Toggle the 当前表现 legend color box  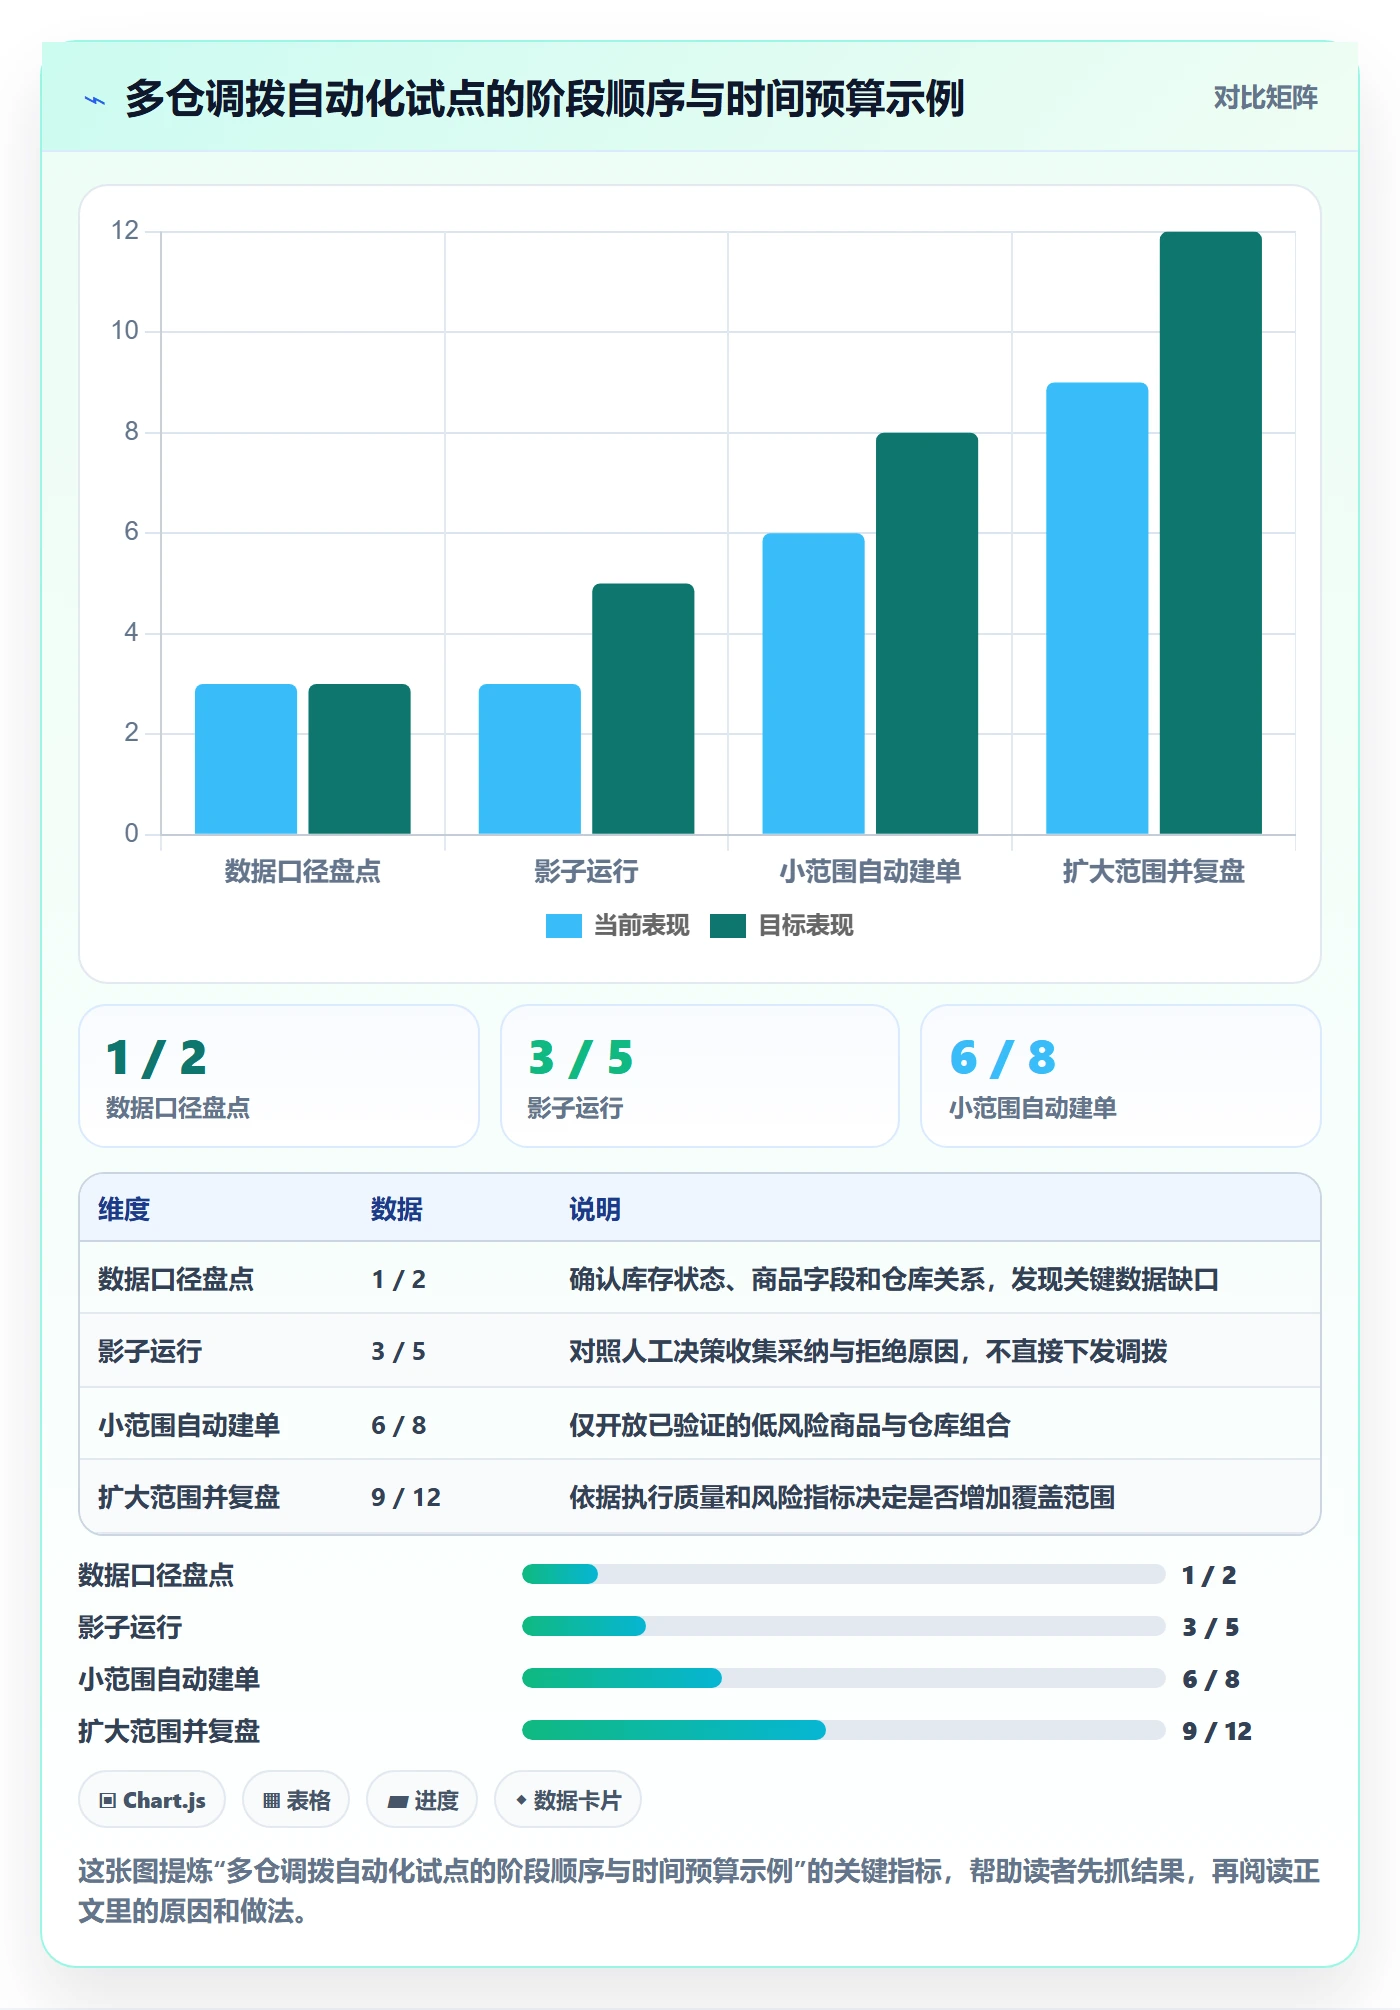pos(563,926)
